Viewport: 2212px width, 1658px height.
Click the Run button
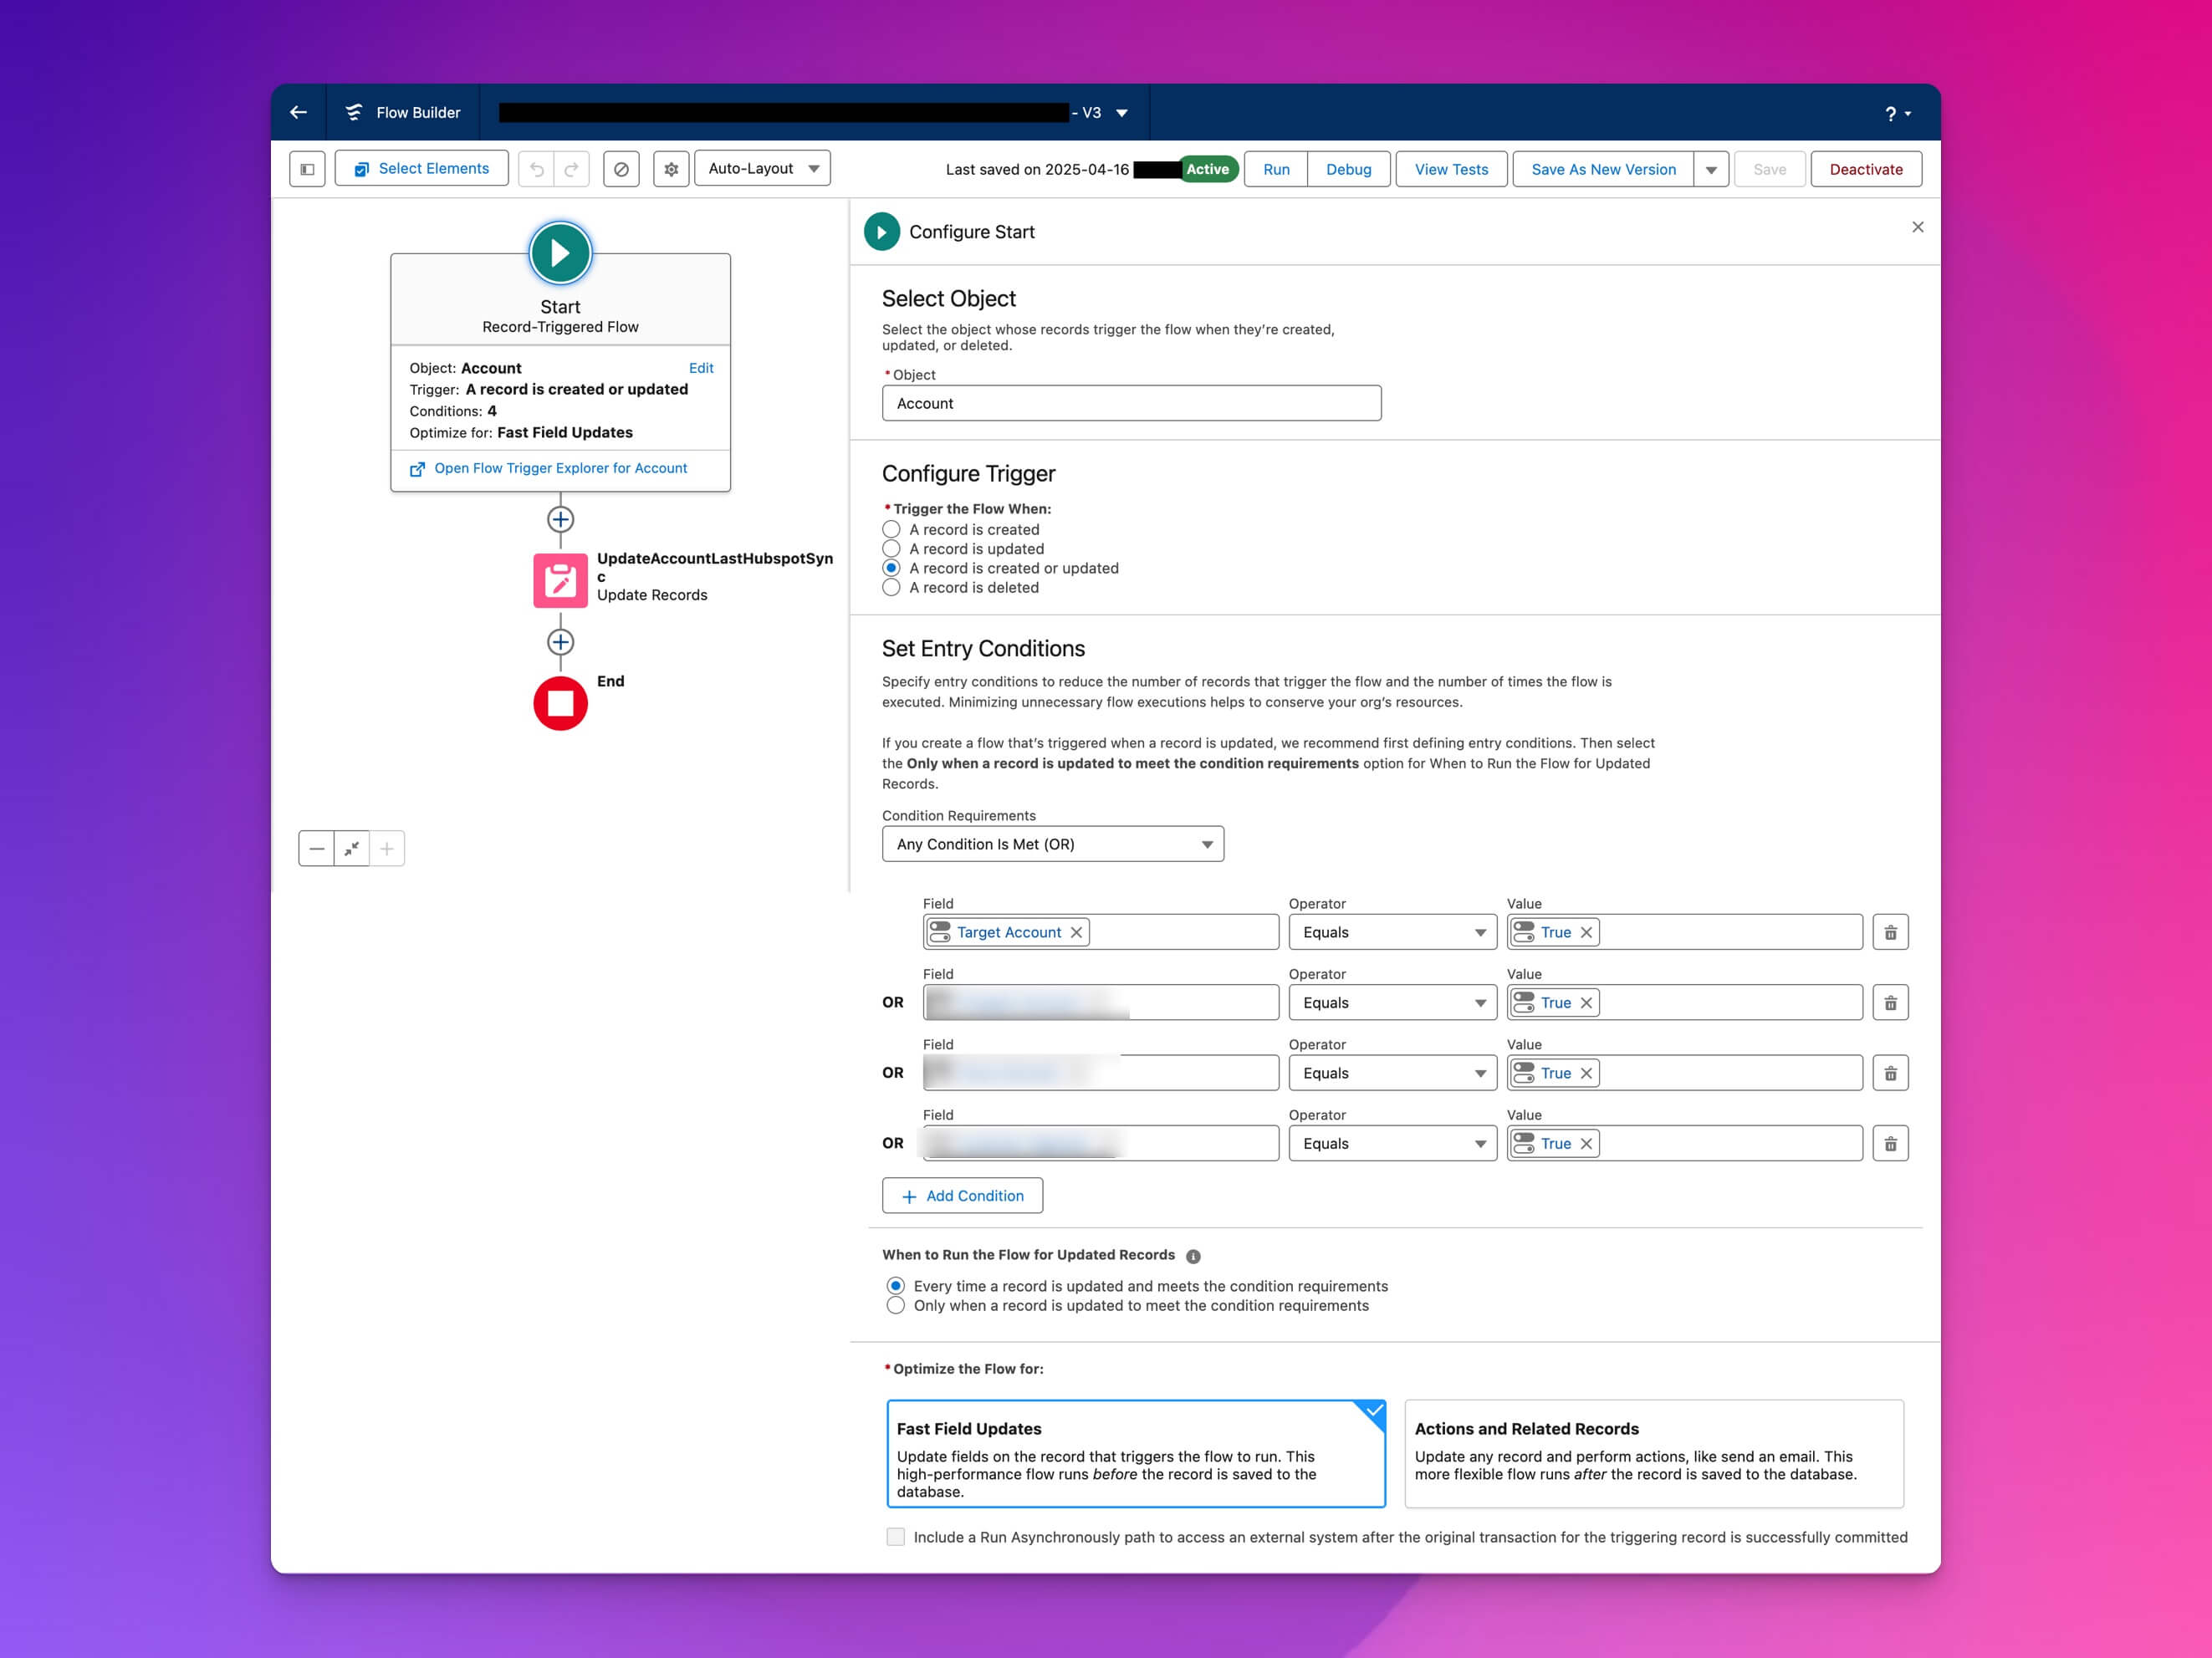tap(1276, 170)
